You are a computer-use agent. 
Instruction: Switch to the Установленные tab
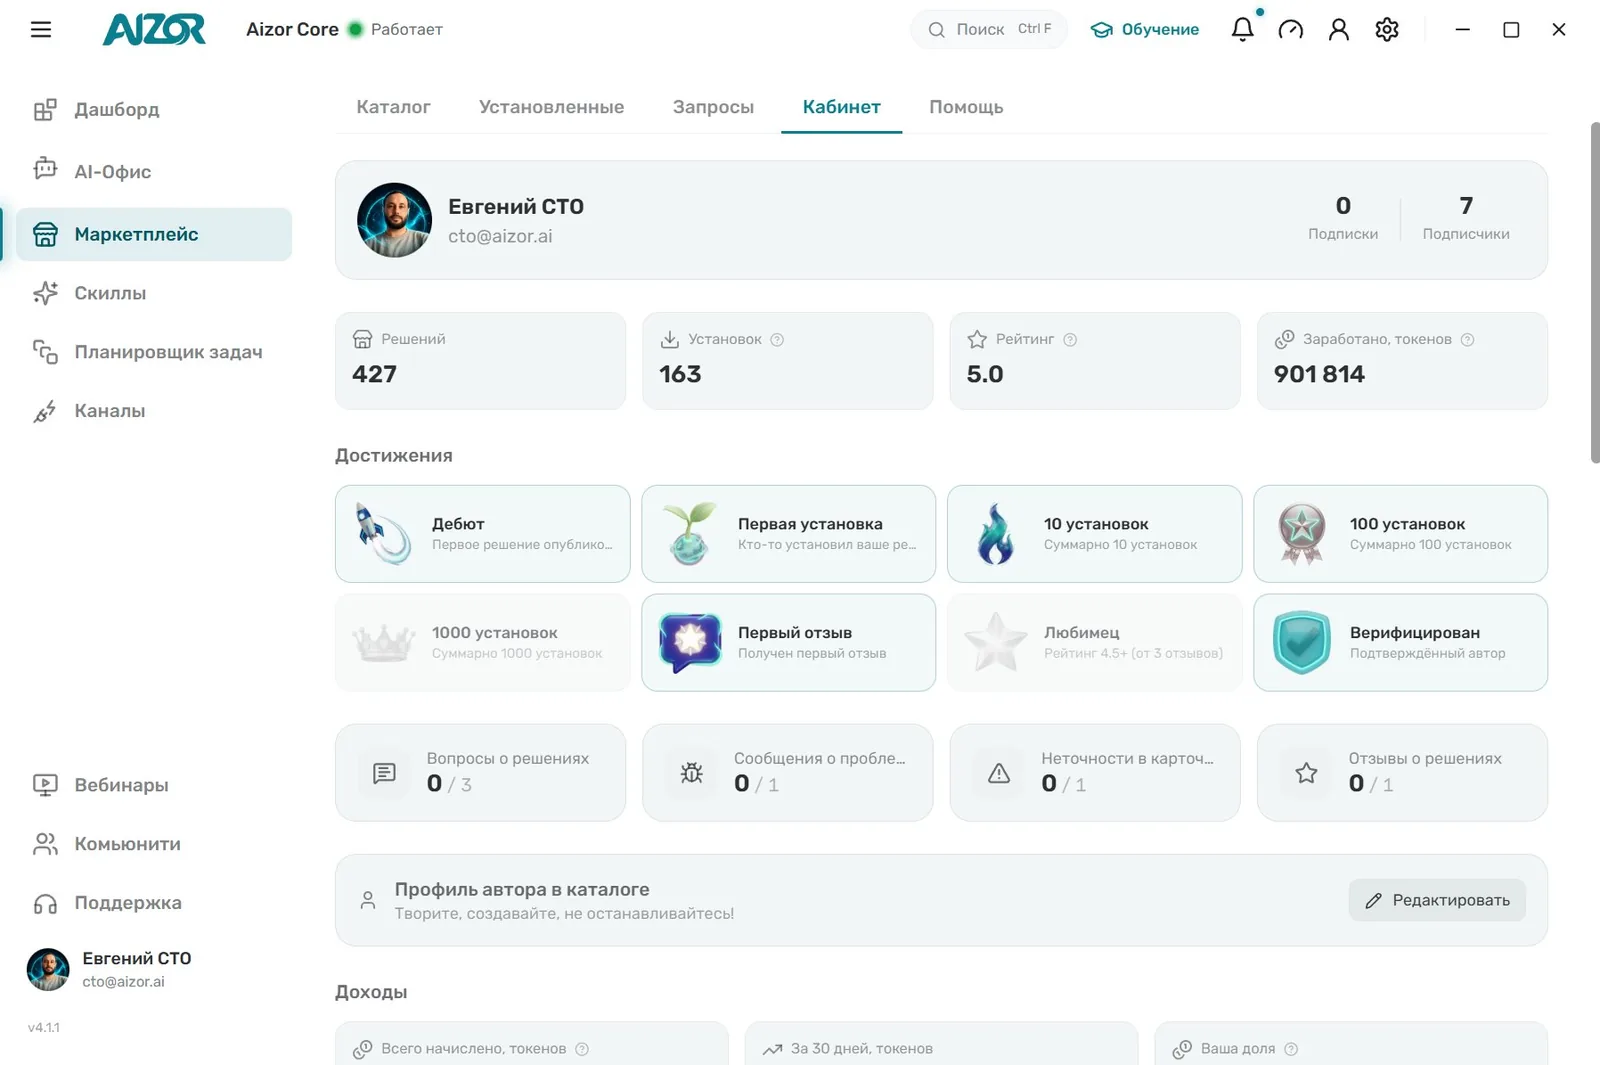551,107
